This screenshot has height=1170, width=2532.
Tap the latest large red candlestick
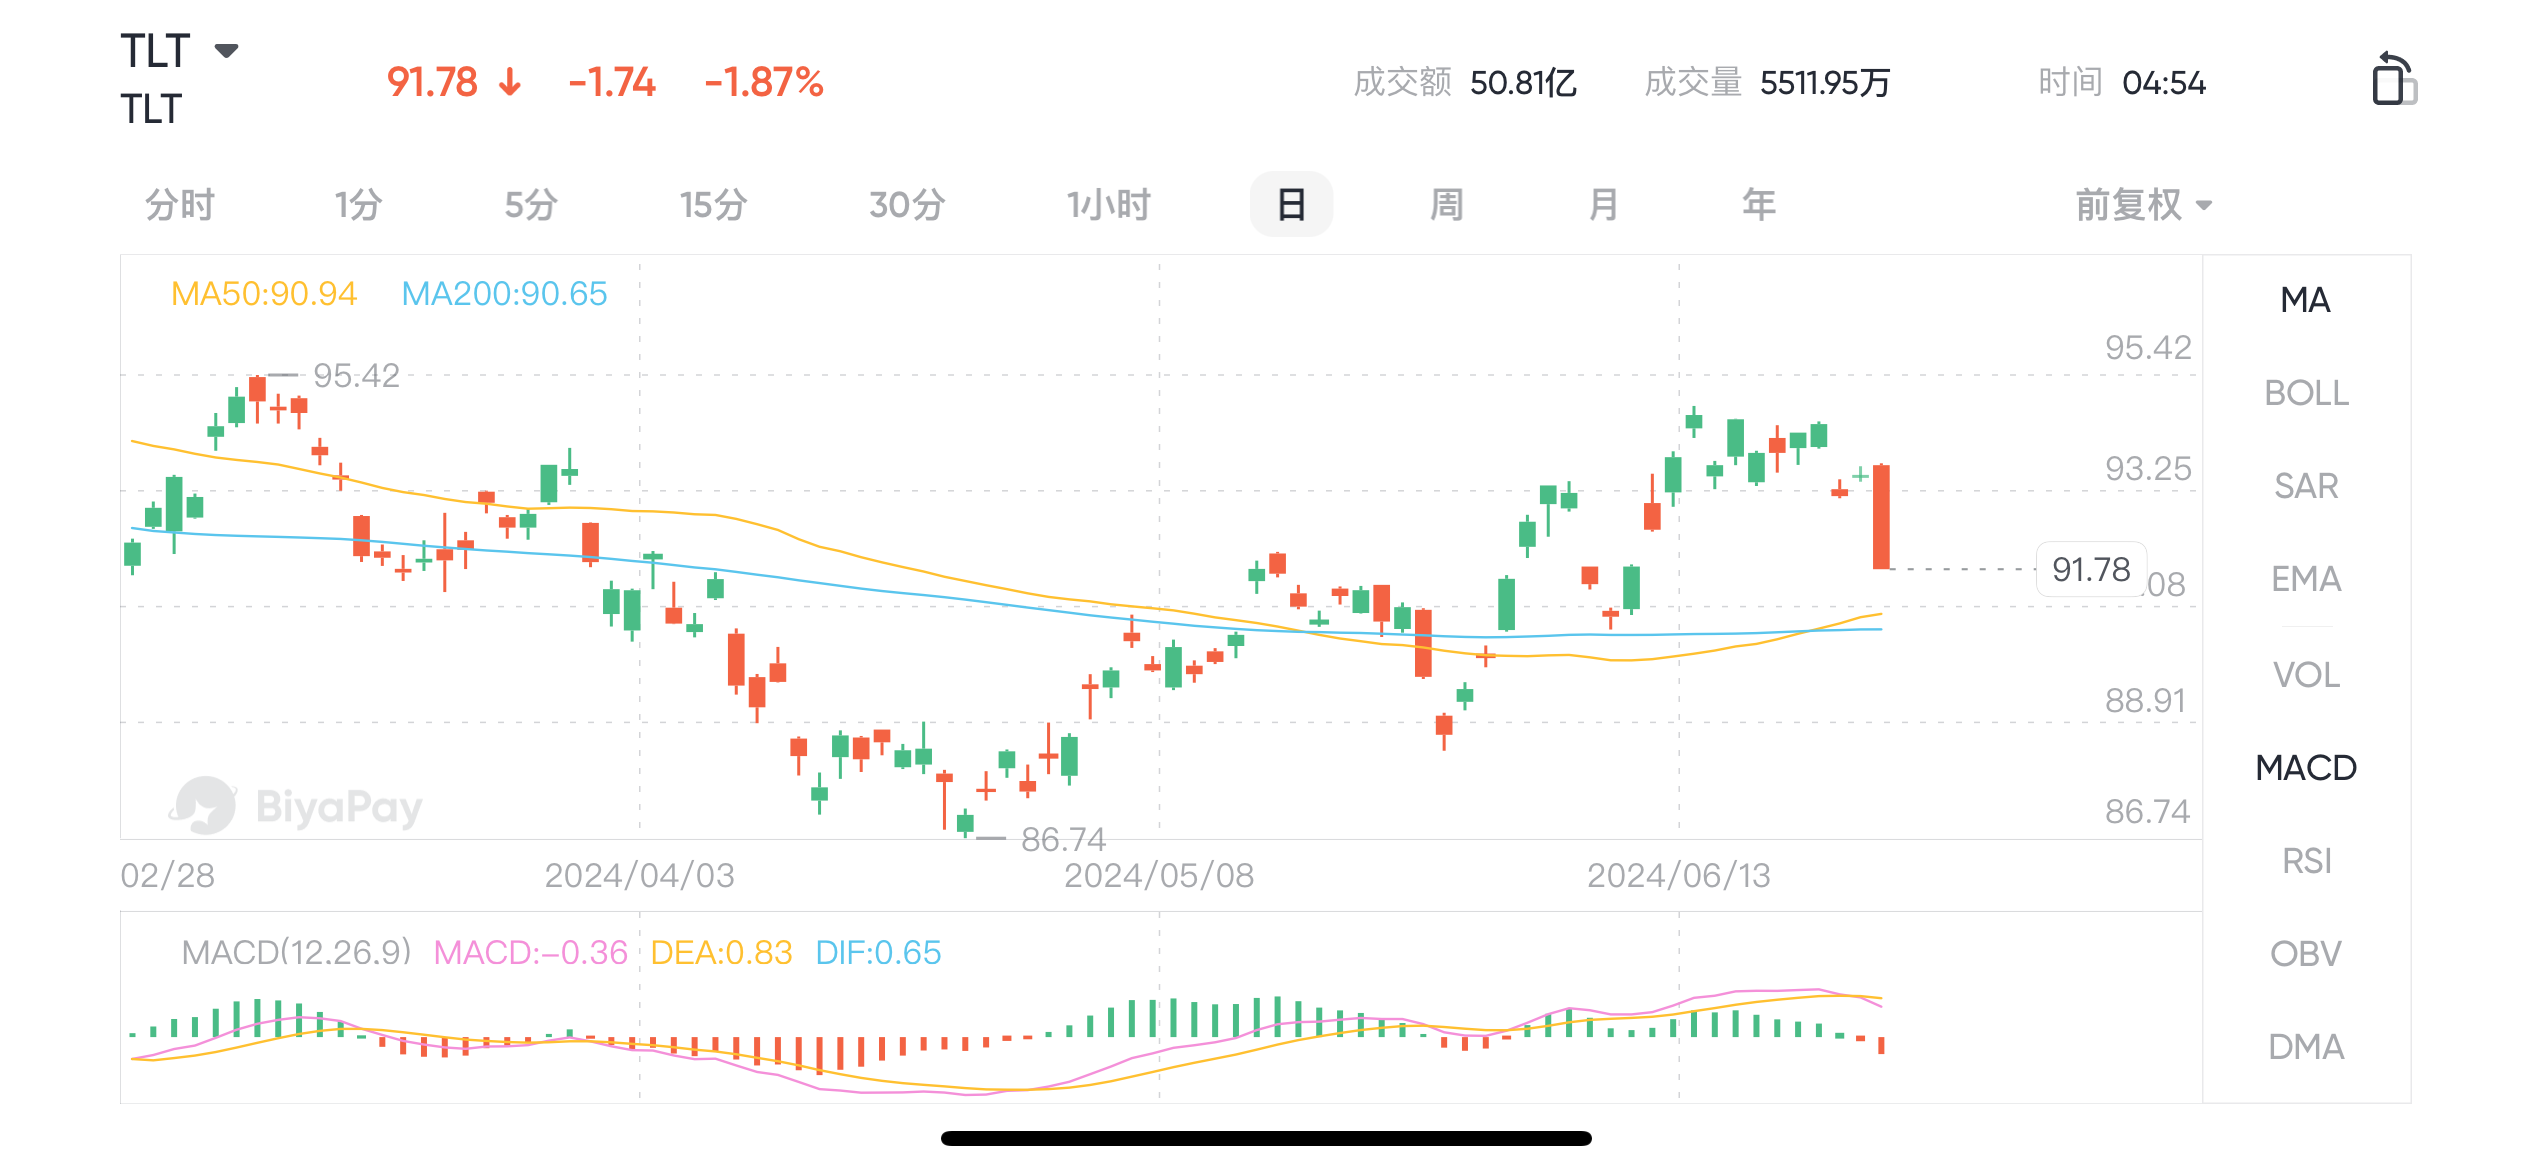(x=1881, y=517)
